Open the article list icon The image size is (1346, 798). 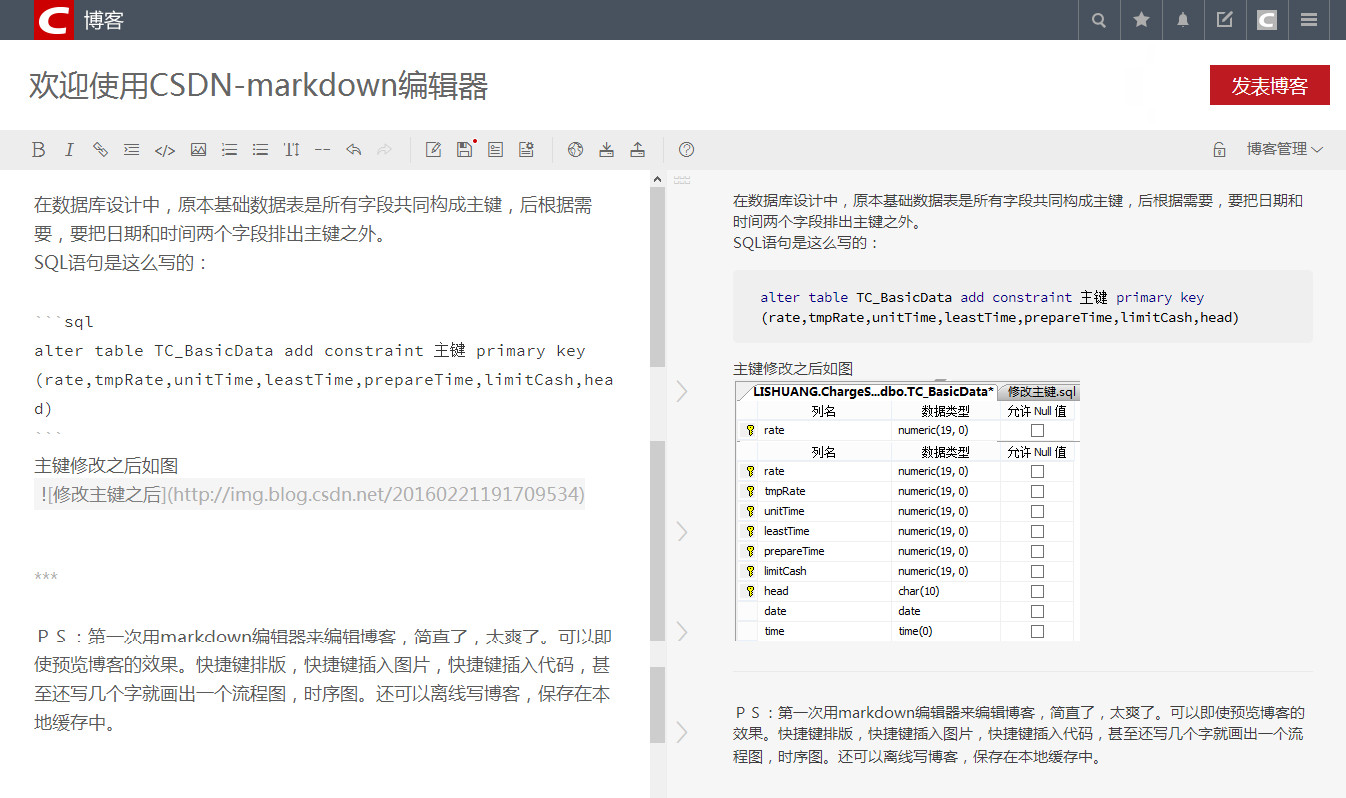[x=495, y=150]
